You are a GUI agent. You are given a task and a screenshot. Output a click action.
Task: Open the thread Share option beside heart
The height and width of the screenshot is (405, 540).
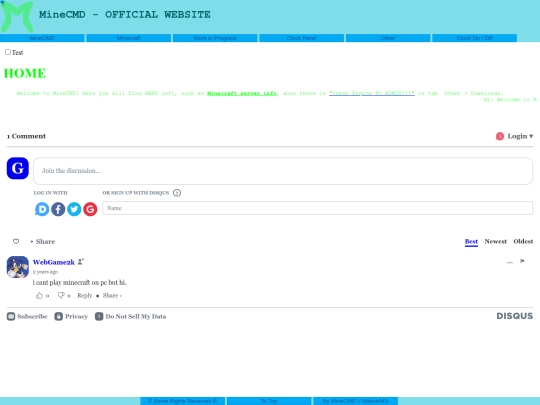45,241
